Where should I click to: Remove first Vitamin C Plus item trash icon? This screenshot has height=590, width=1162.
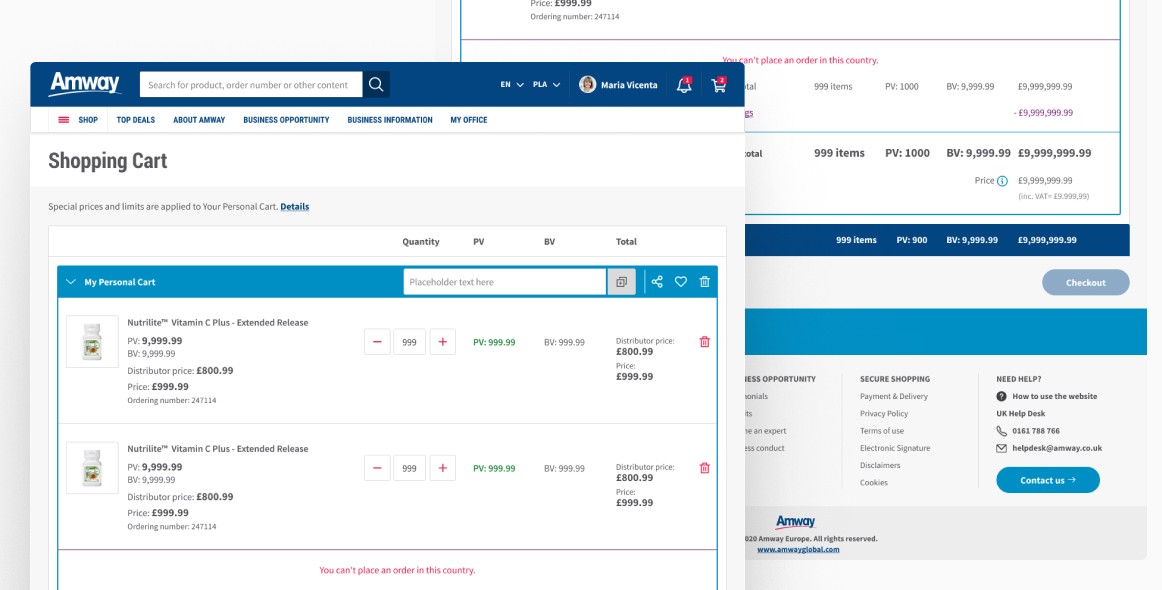[x=705, y=342]
